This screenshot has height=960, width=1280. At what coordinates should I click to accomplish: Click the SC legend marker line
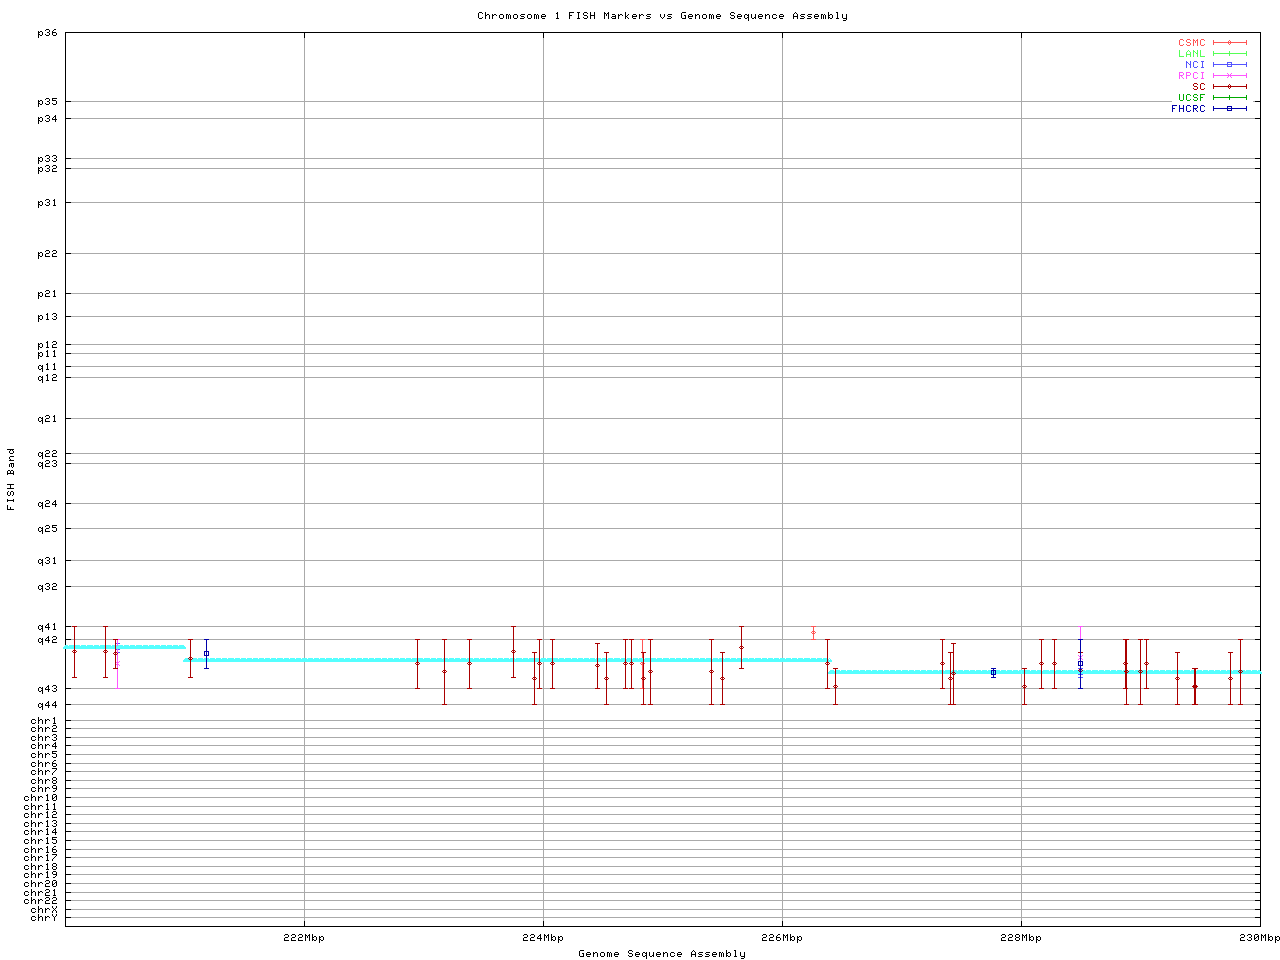point(1229,87)
